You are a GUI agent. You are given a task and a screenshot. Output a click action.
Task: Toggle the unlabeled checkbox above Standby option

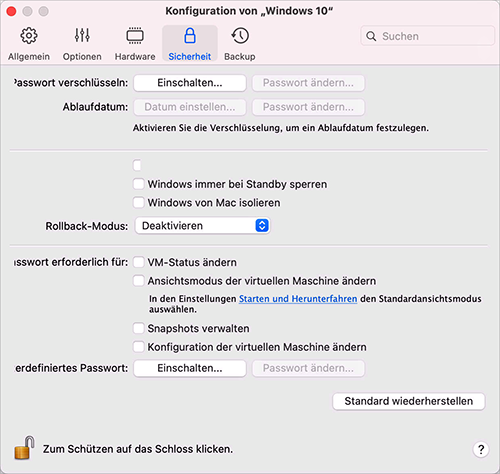point(137,165)
